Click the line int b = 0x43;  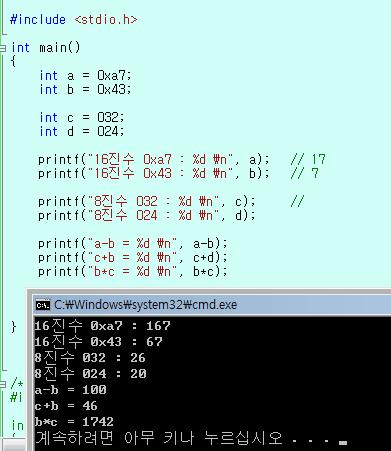85,90
